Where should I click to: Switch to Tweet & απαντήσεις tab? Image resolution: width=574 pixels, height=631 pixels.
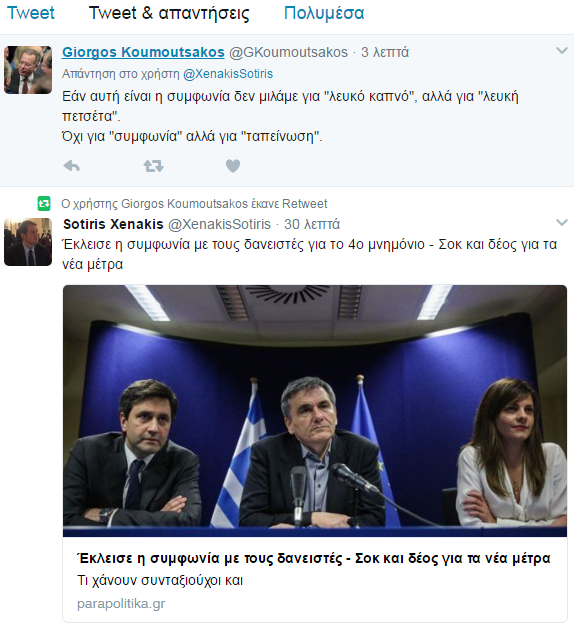pos(169,13)
